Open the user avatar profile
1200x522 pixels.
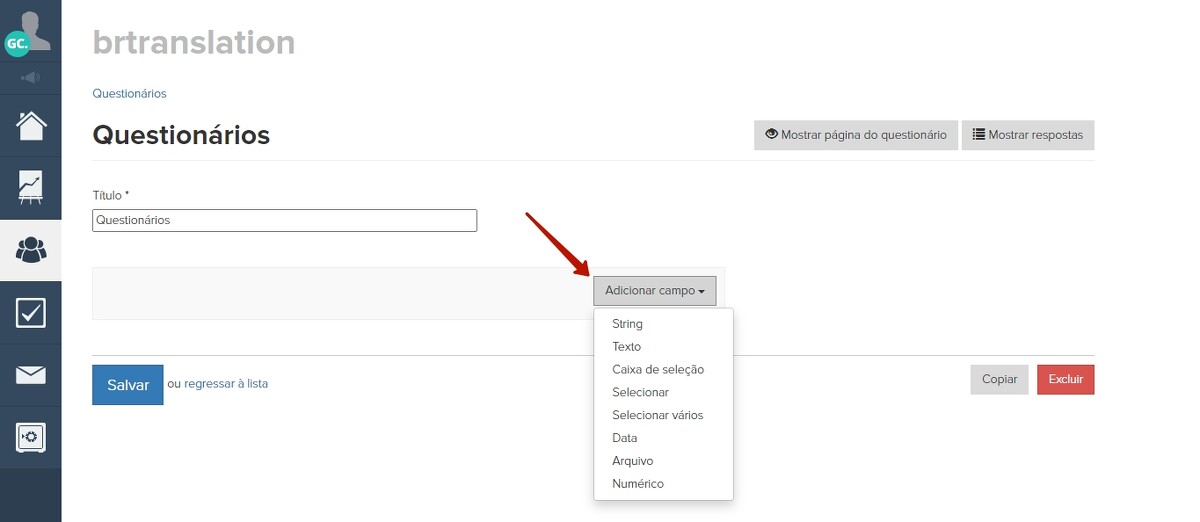point(30,31)
